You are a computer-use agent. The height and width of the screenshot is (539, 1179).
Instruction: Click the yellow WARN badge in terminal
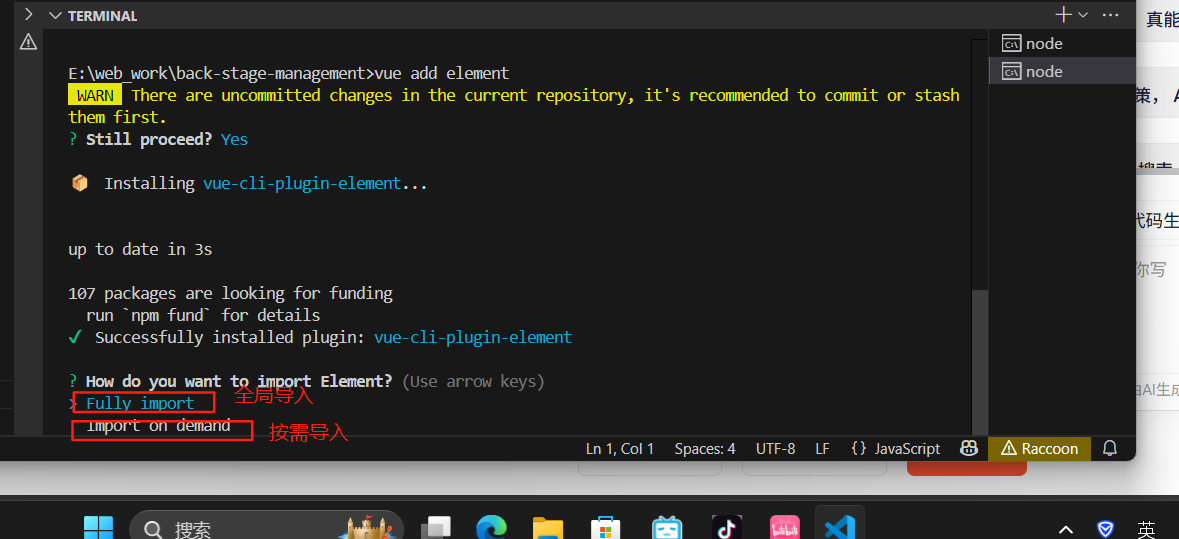[x=95, y=95]
